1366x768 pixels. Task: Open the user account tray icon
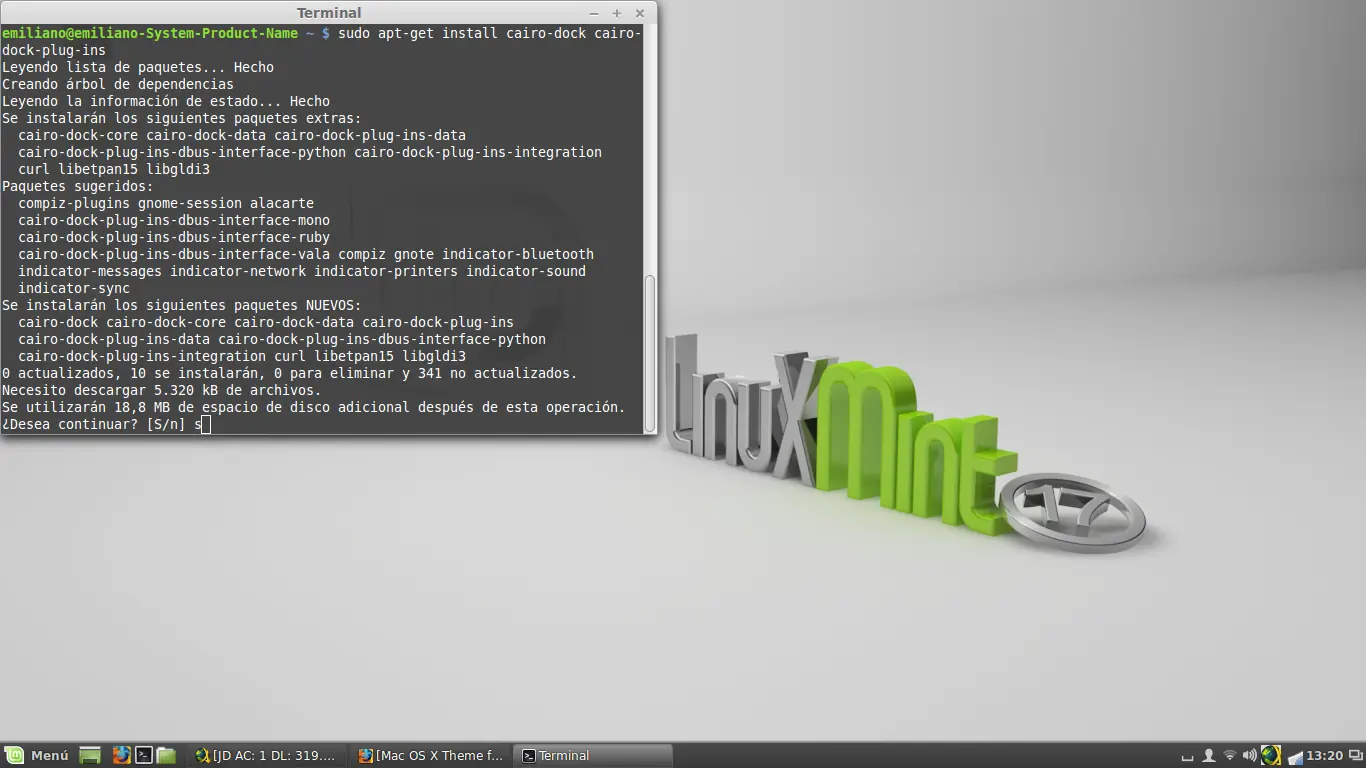click(x=1209, y=756)
